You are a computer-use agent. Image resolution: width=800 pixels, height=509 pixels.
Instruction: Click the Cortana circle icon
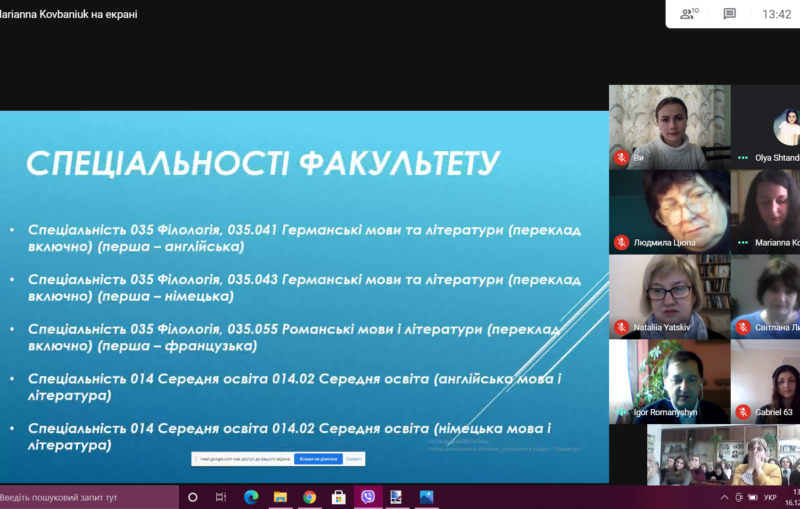[193, 497]
